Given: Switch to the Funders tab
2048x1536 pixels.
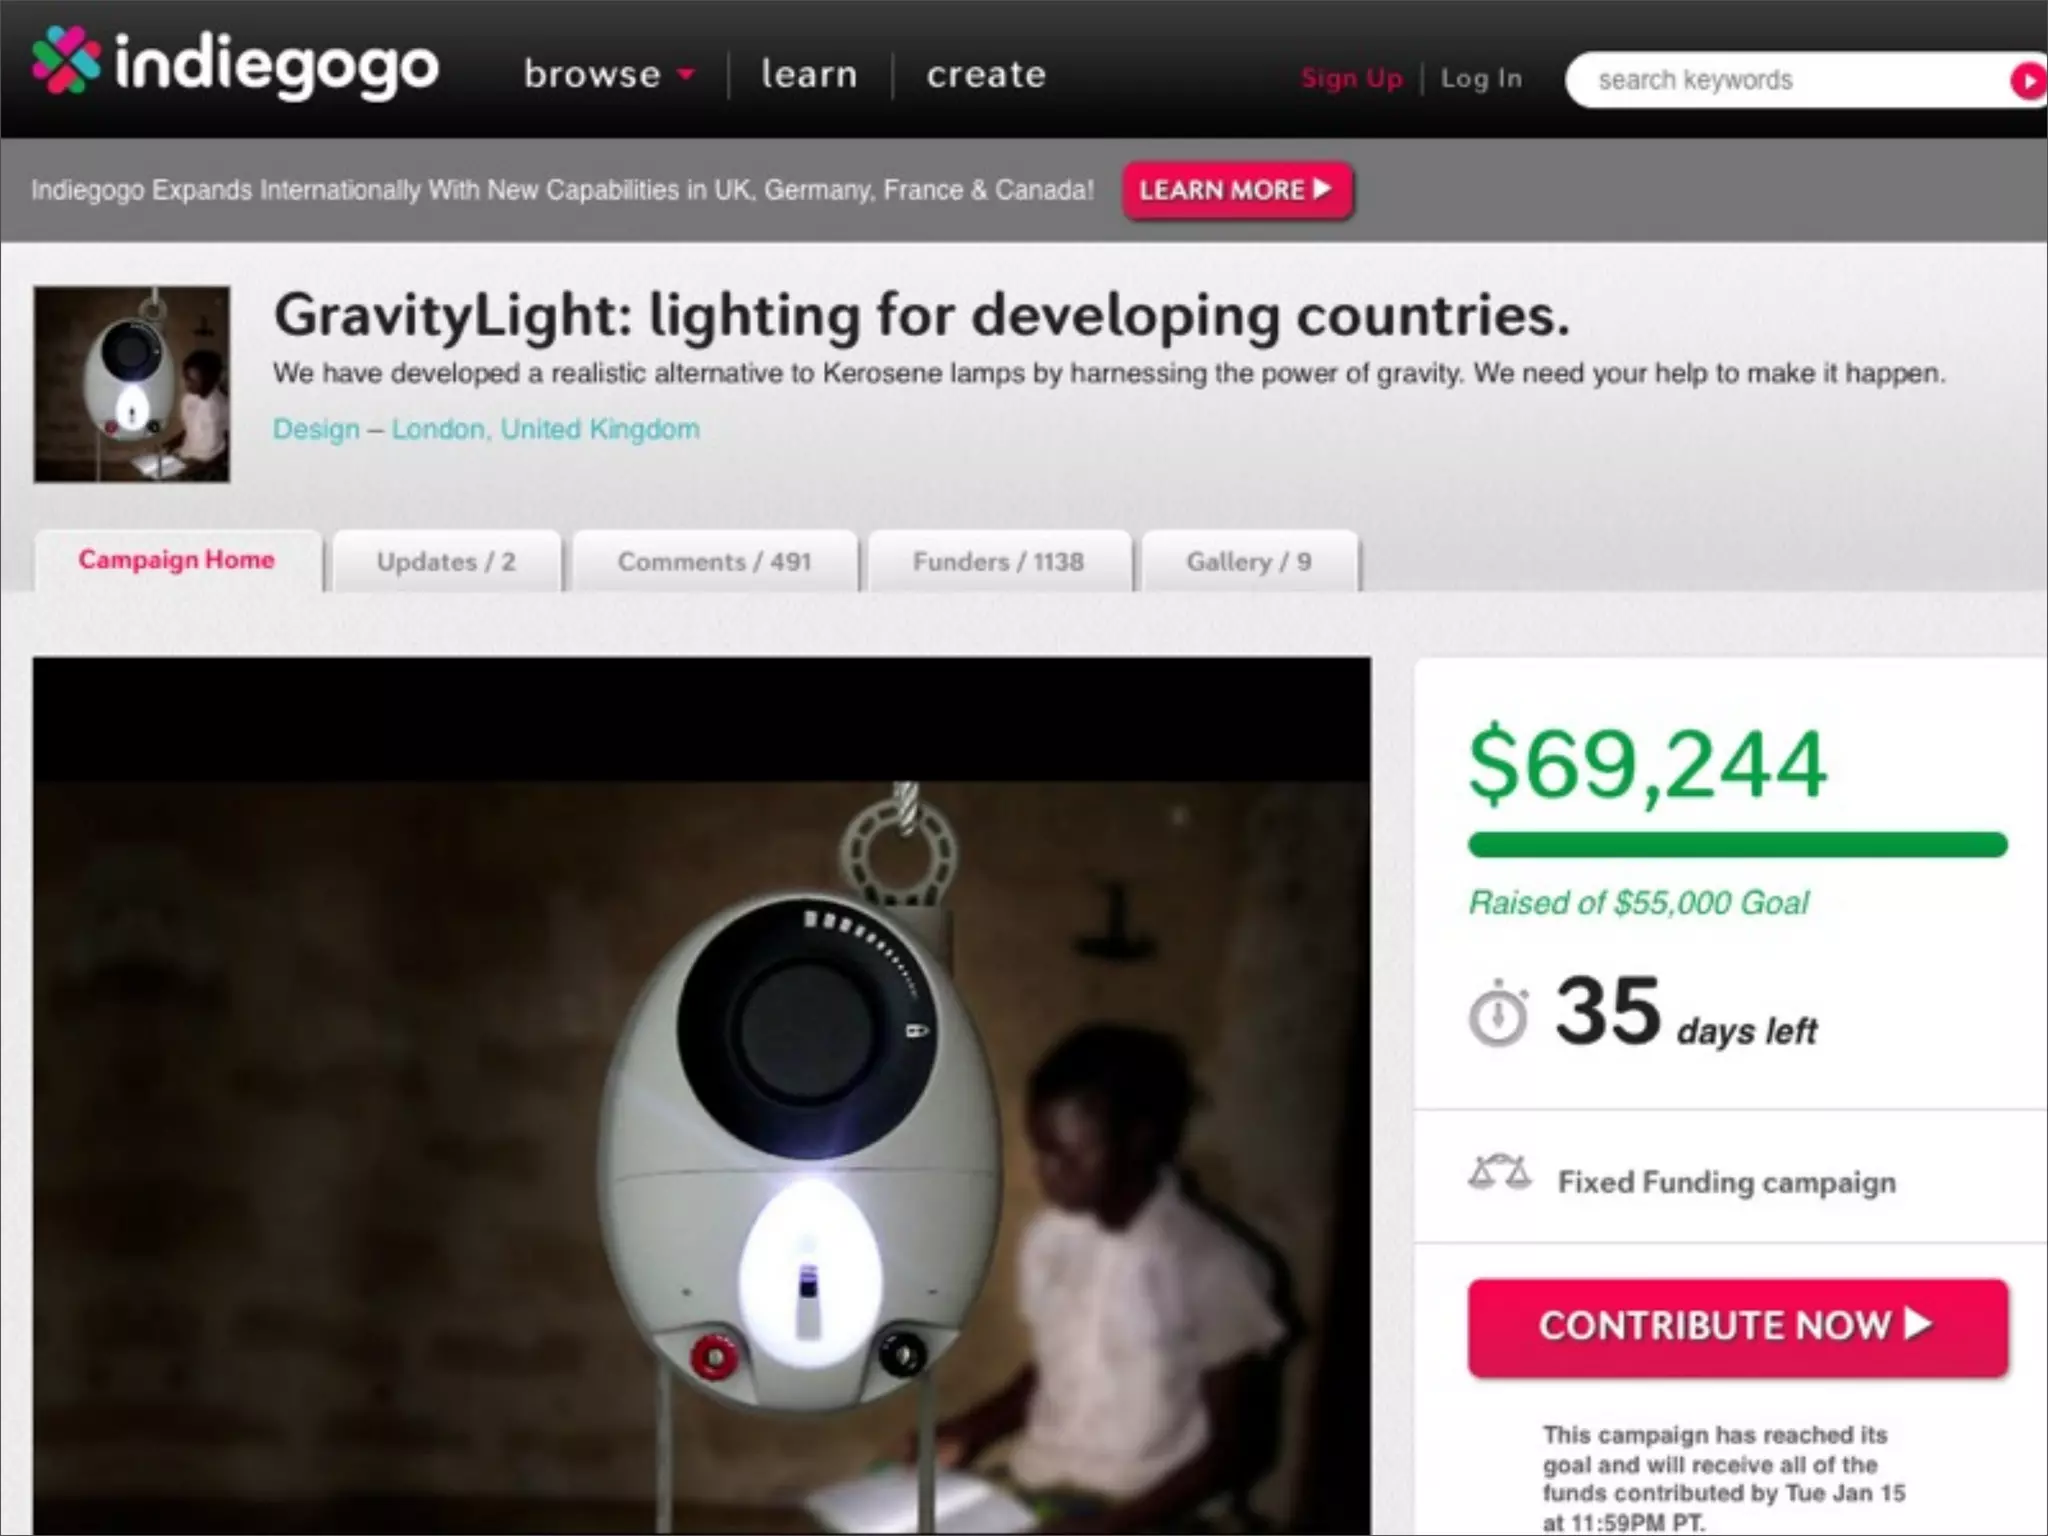Looking at the screenshot, I should coord(999,561).
